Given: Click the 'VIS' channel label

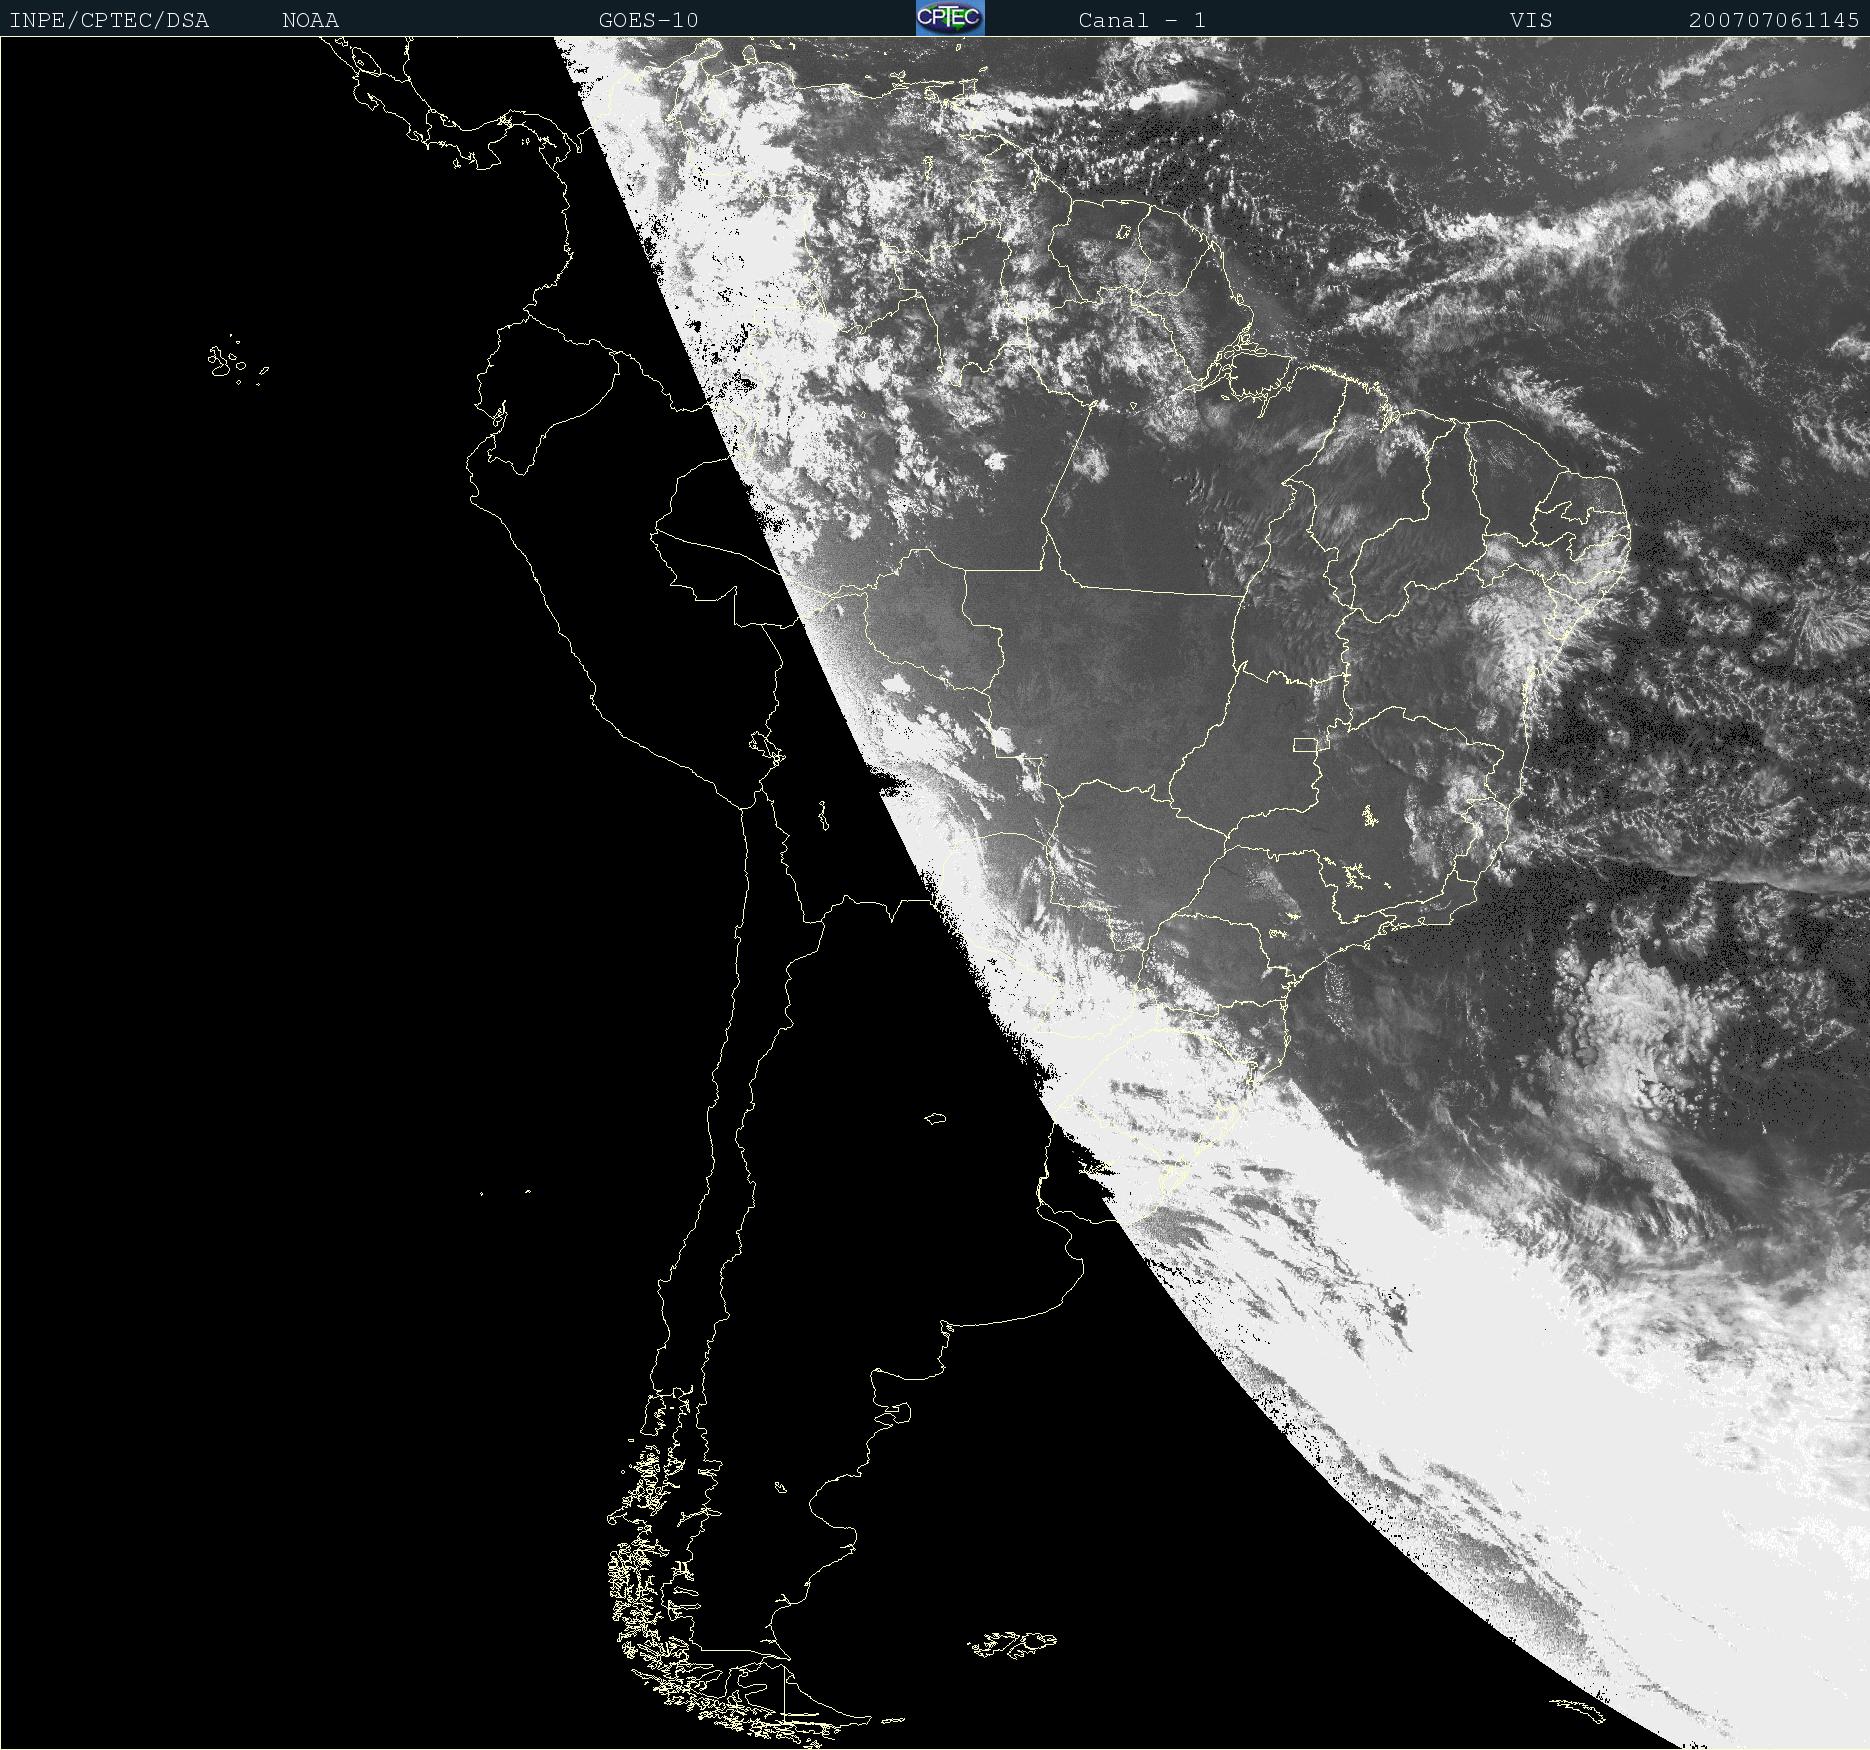Looking at the screenshot, I should pos(1531,20).
